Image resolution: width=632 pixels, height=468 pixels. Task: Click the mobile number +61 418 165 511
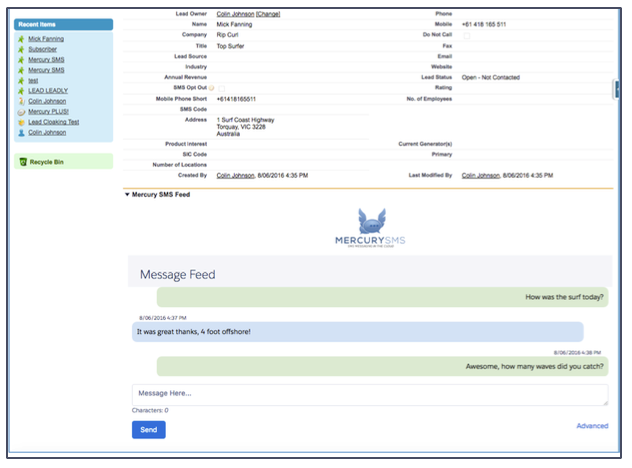[x=484, y=25]
